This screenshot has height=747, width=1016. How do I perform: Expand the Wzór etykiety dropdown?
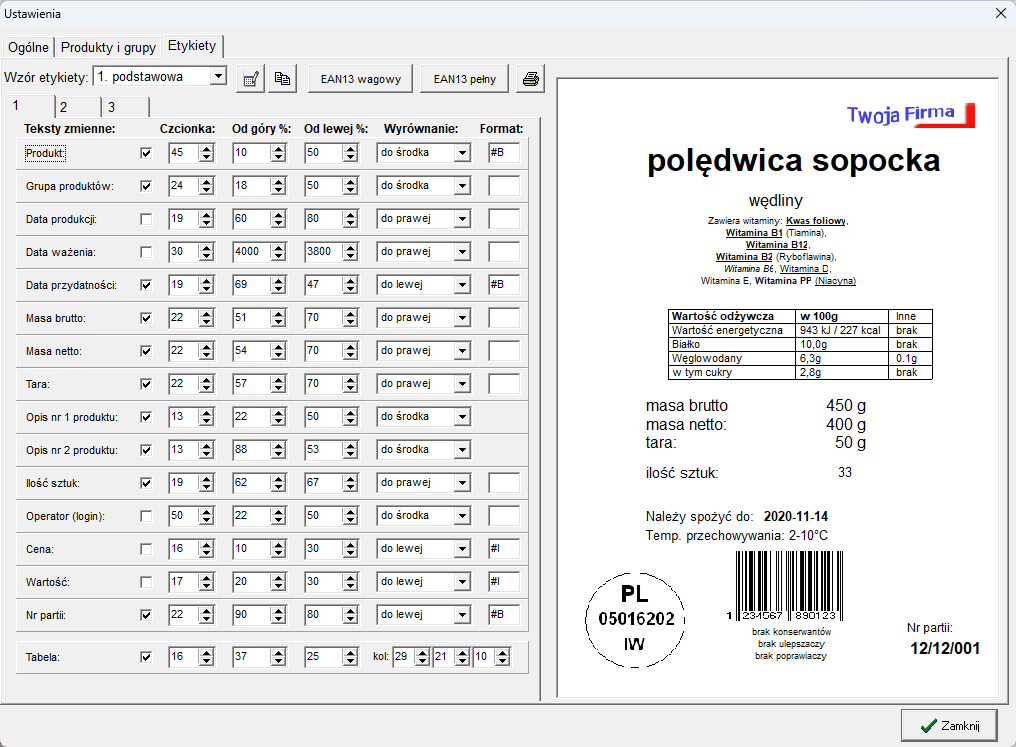pyautogui.click(x=218, y=76)
